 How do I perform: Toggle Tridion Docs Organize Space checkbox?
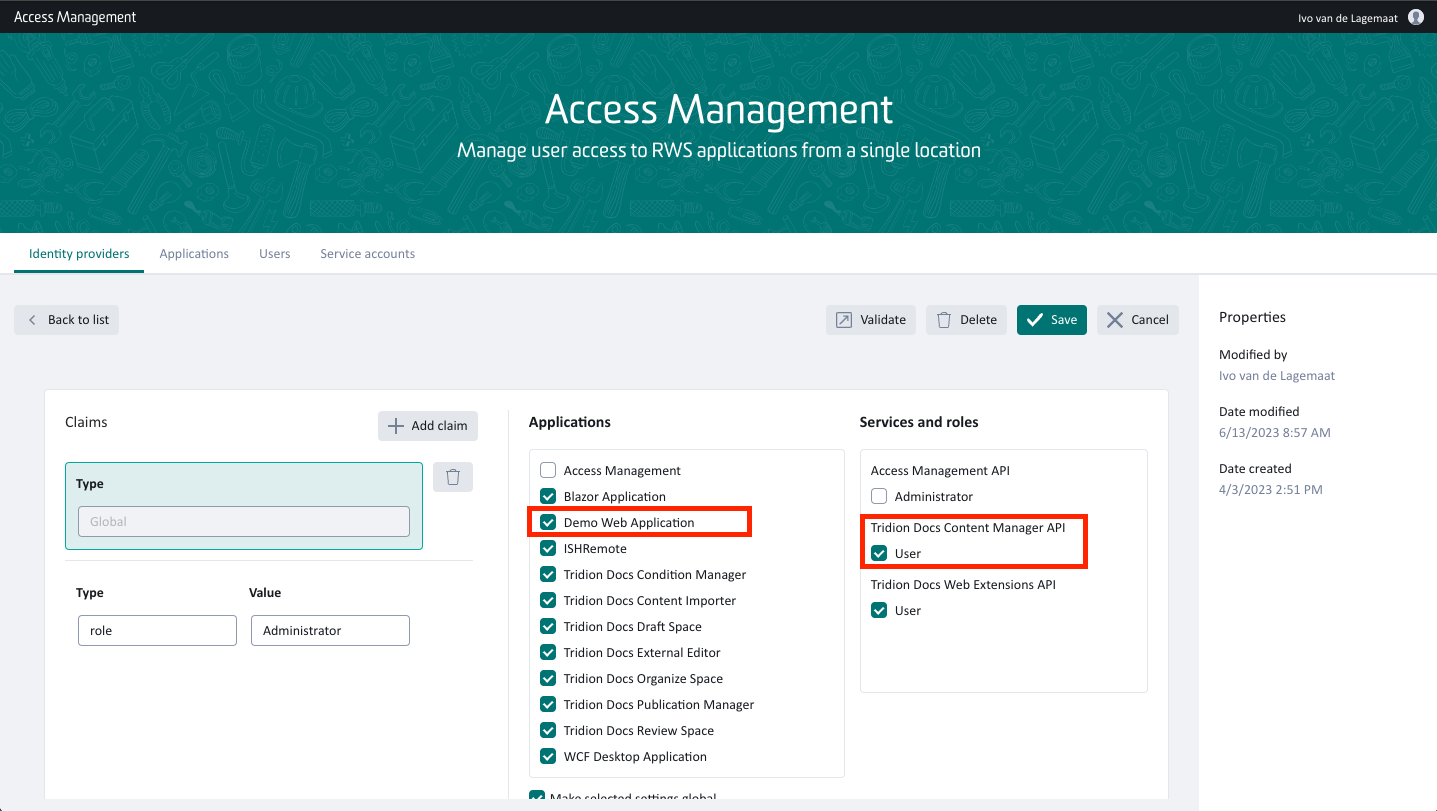[x=548, y=678]
